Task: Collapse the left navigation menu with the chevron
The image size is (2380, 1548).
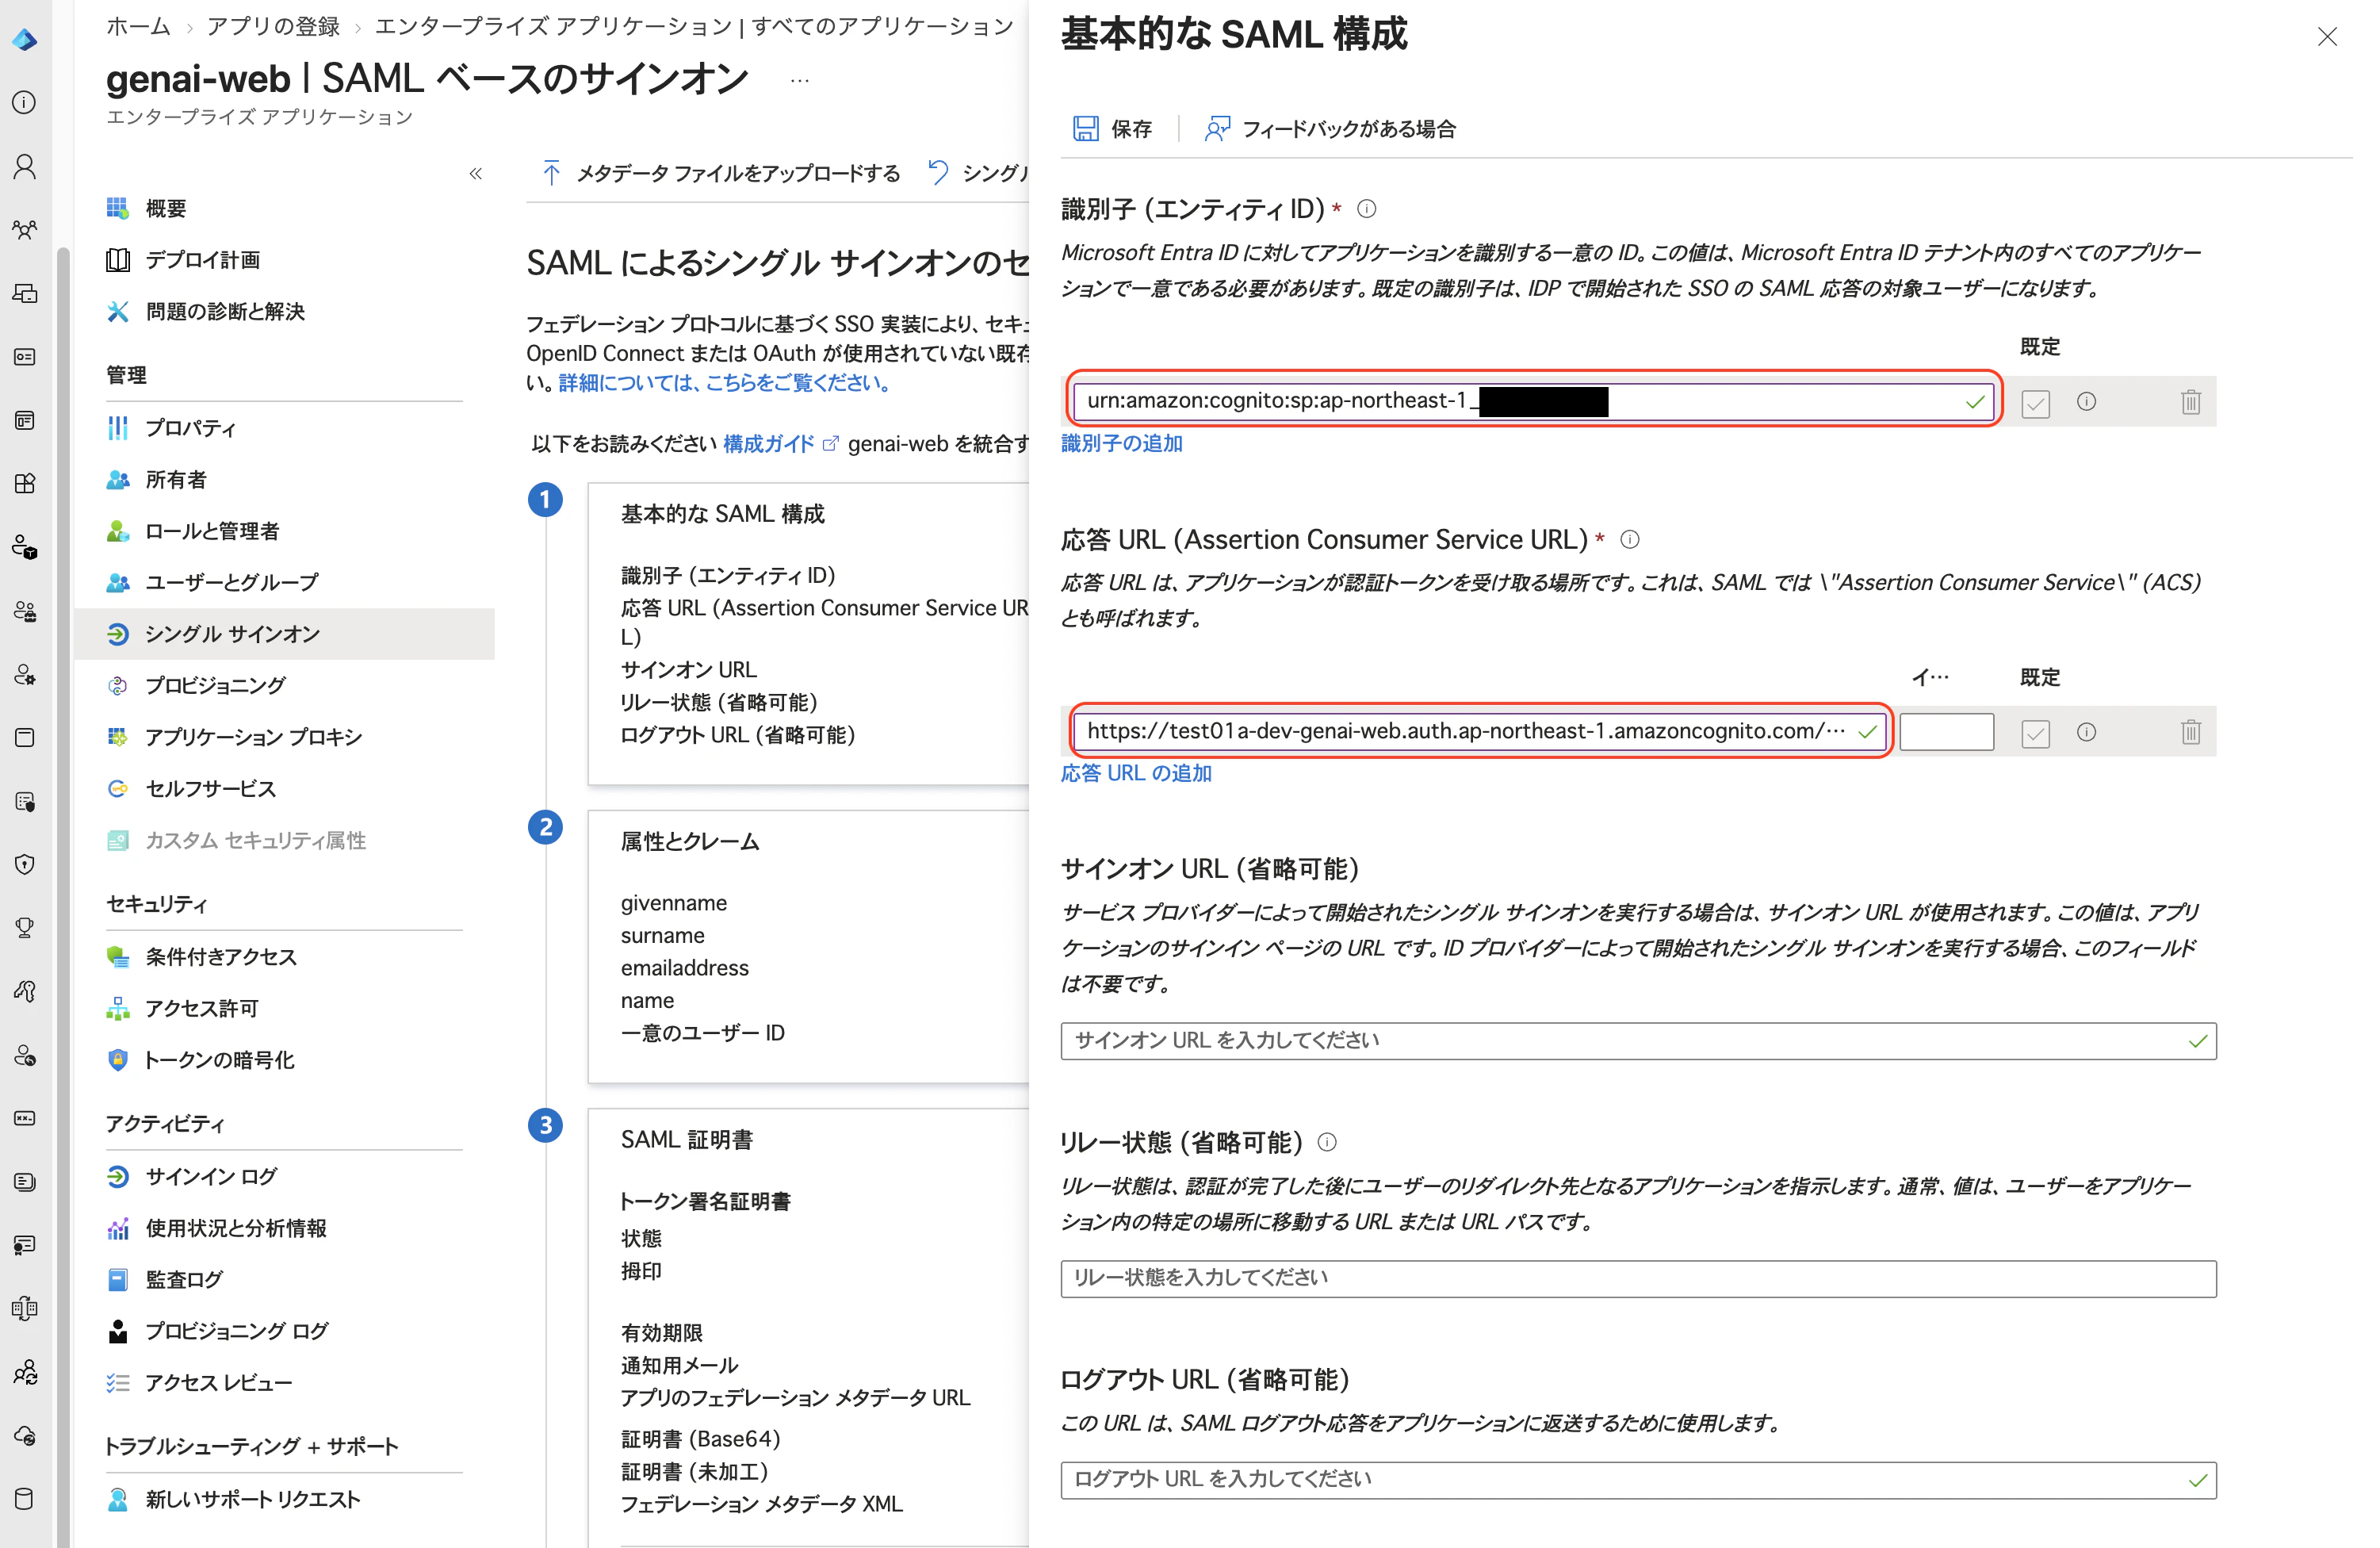Action: coord(476,174)
